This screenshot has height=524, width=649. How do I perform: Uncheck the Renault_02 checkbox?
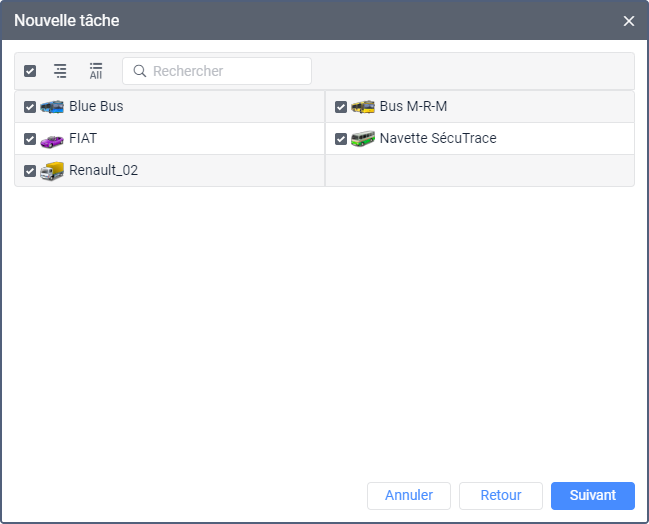point(30,171)
